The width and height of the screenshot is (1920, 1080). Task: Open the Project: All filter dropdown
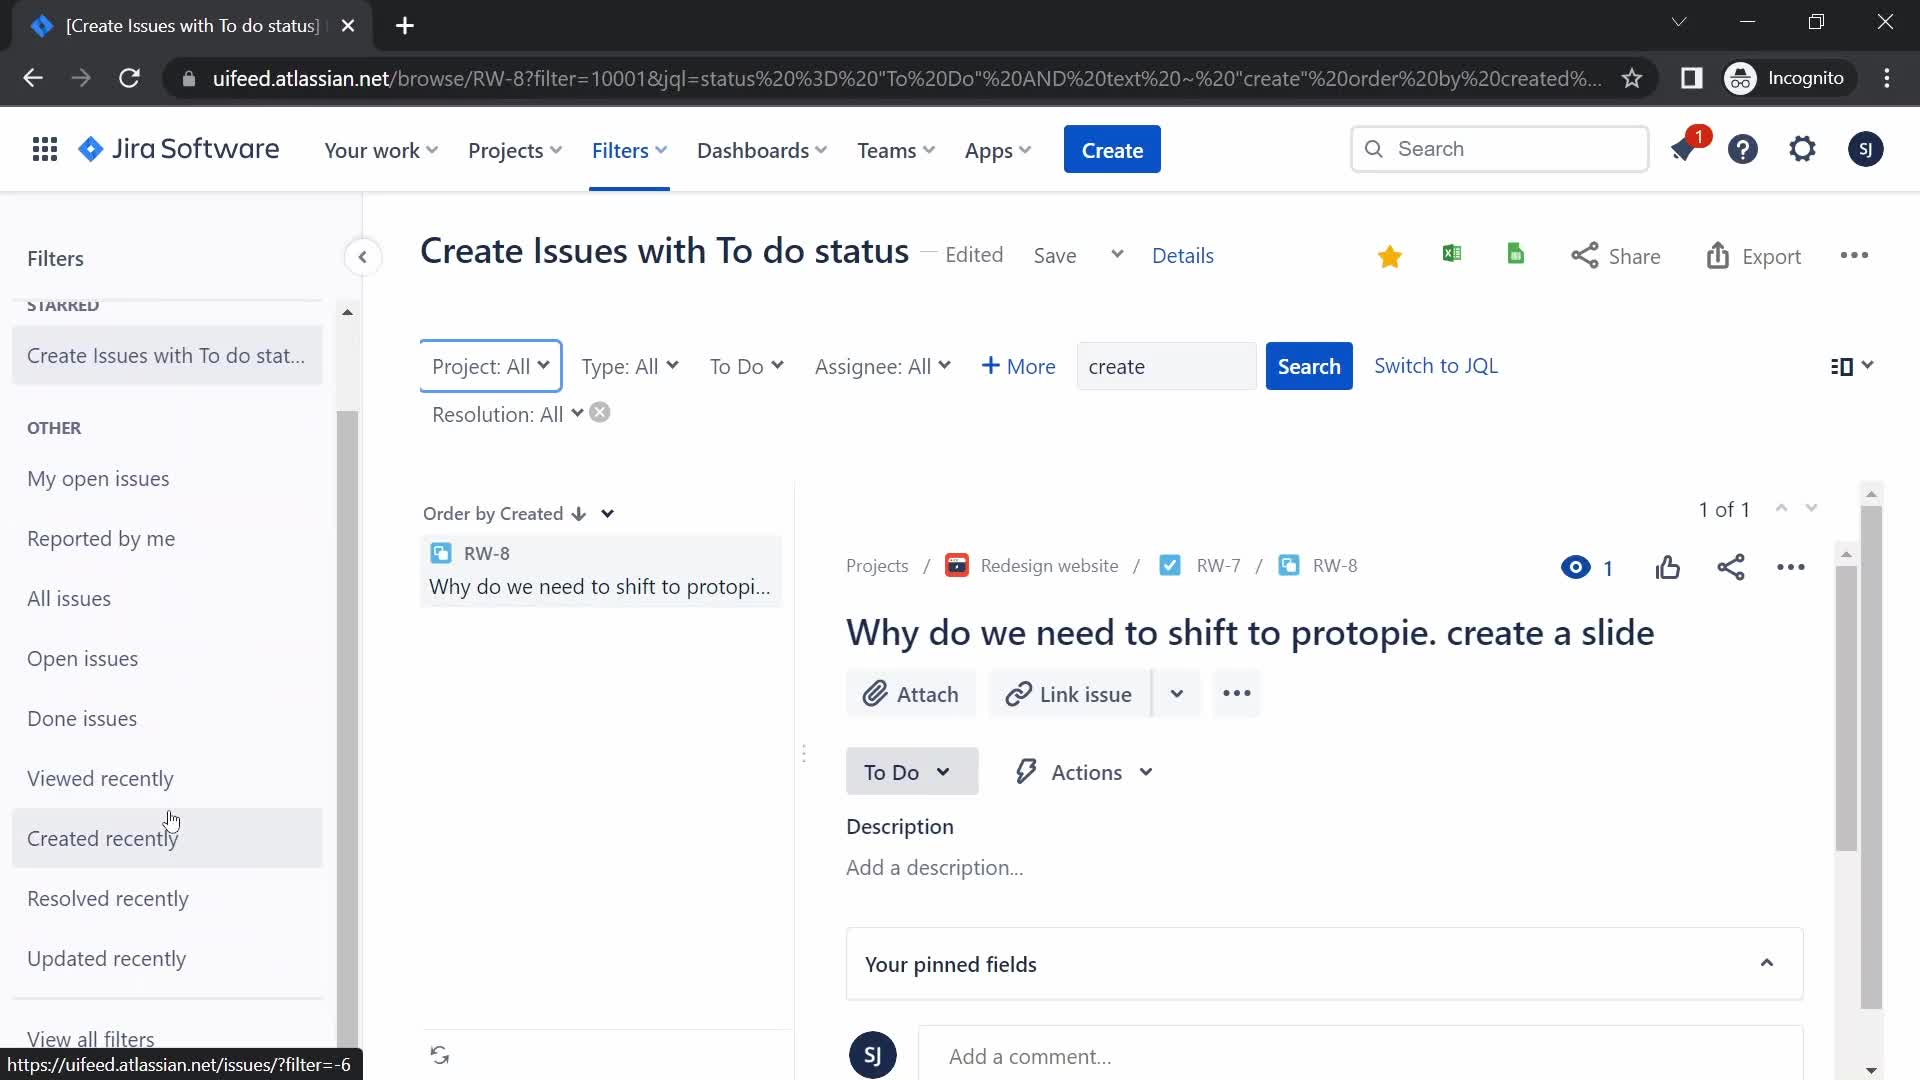490,366
